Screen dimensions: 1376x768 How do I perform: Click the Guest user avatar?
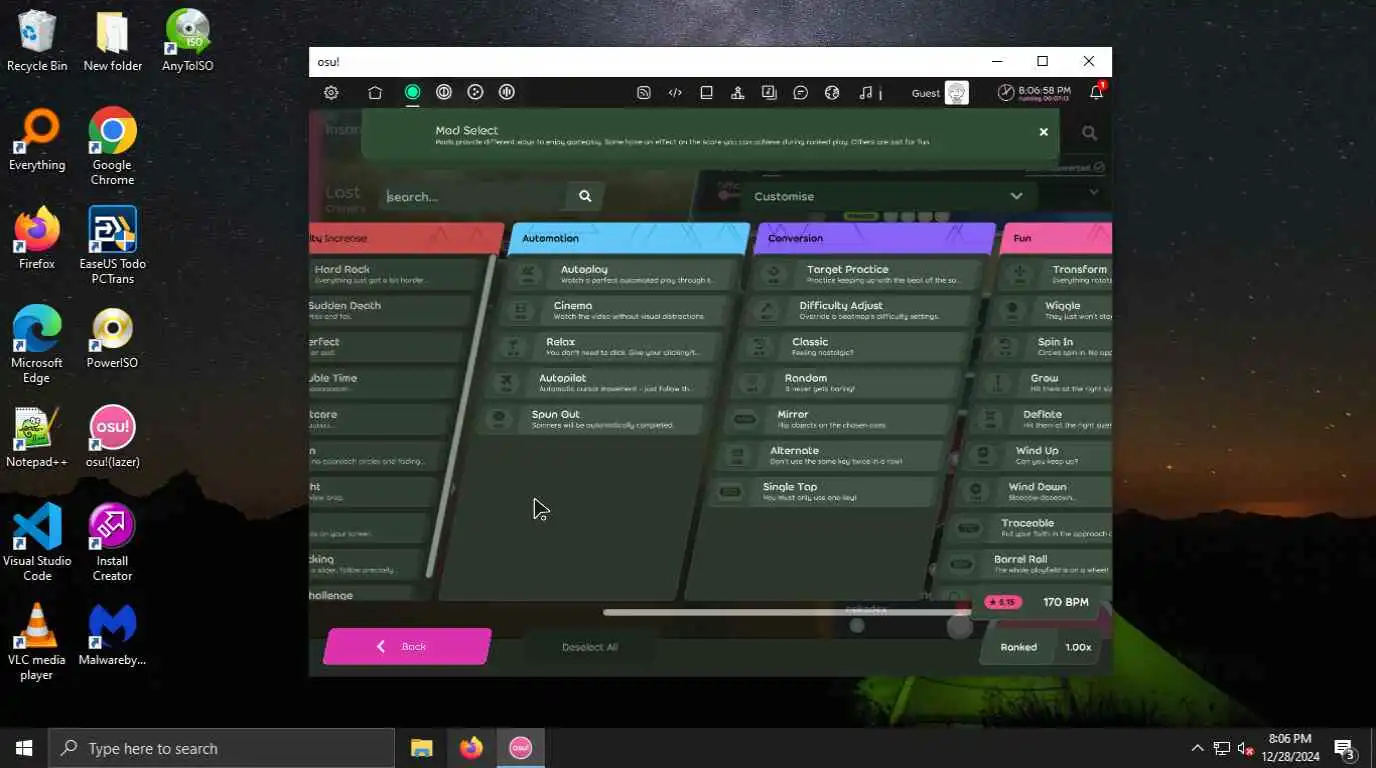957,93
